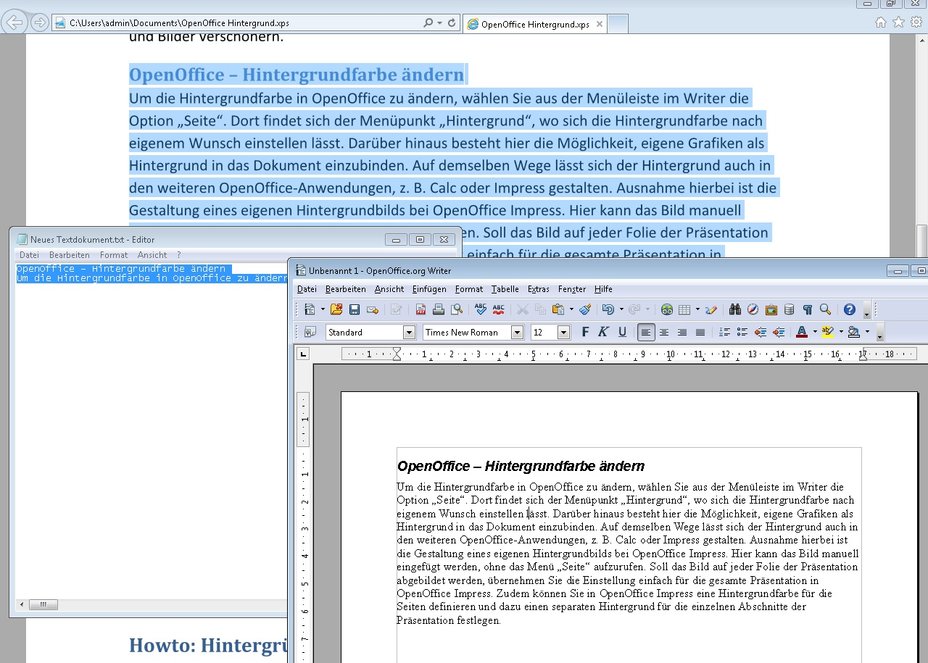928x663 pixels.
Task: Open a file with the Open icon
Action: (336, 309)
